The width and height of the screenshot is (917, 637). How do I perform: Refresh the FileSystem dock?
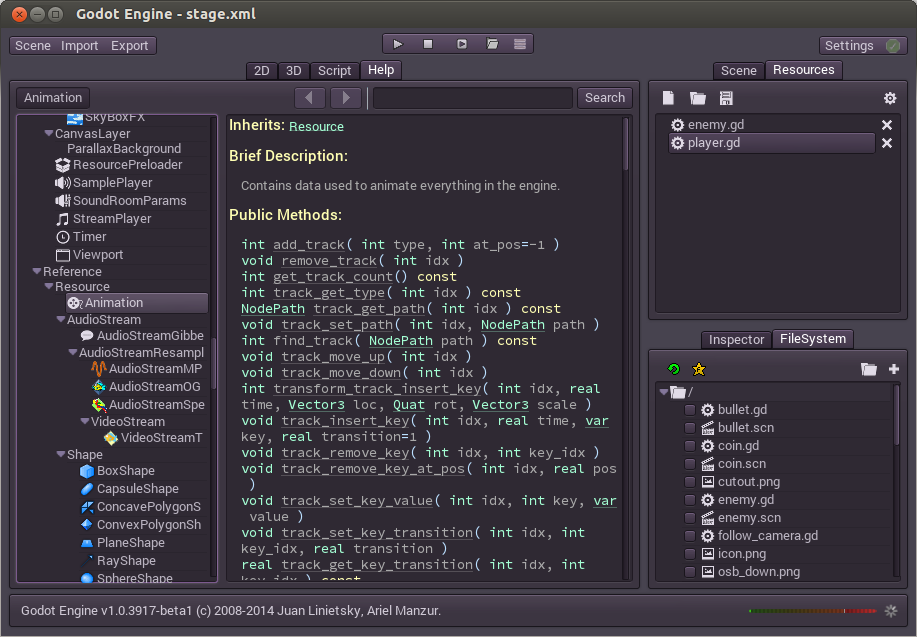click(x=674, y=369)
